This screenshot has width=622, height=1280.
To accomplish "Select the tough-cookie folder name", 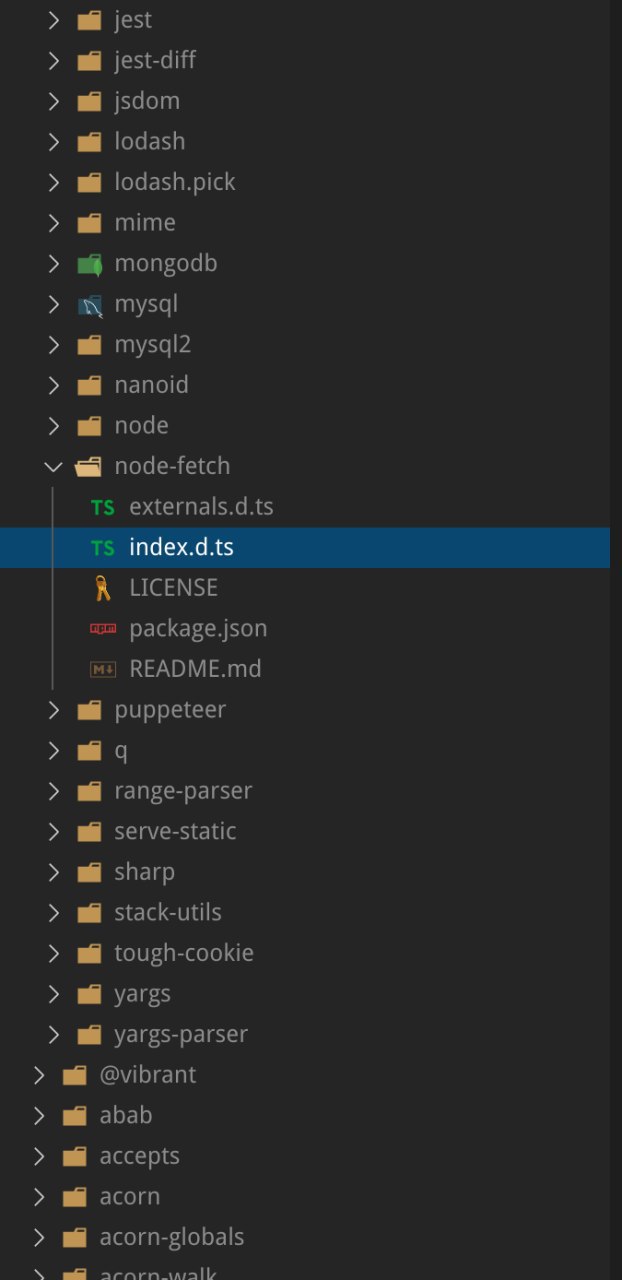I will click(184, 953).
